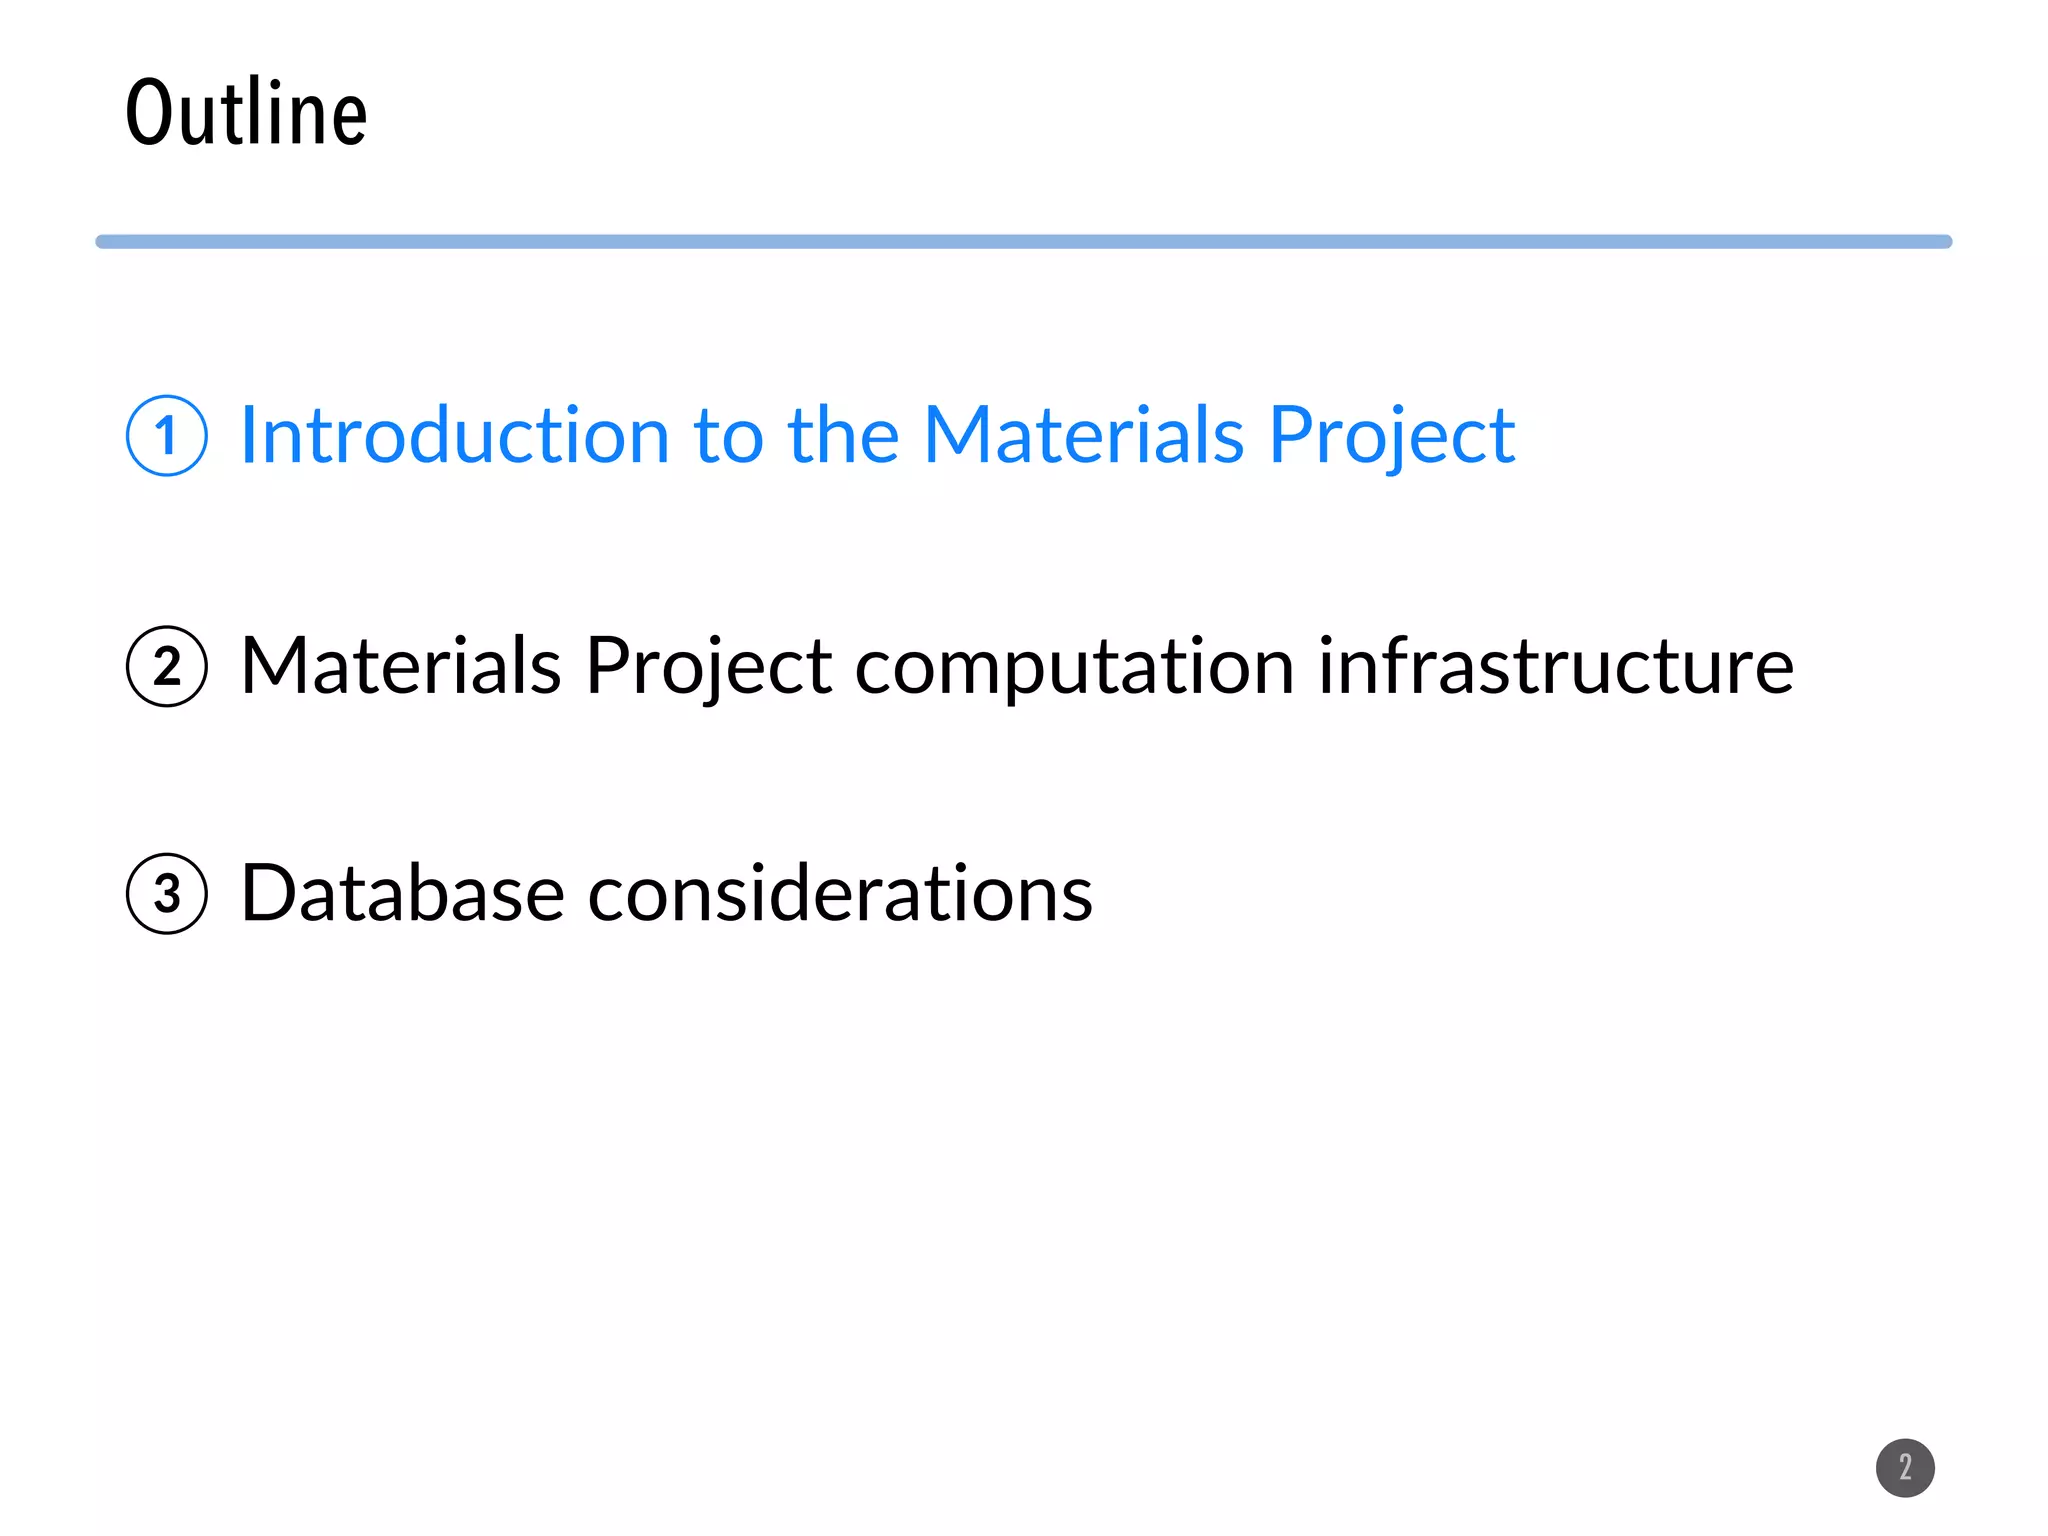Viewport: 2048px width, 1536px height.
Task: Click the circled number 2 icon
Action: pyautogui.click(x=167, y=666)
